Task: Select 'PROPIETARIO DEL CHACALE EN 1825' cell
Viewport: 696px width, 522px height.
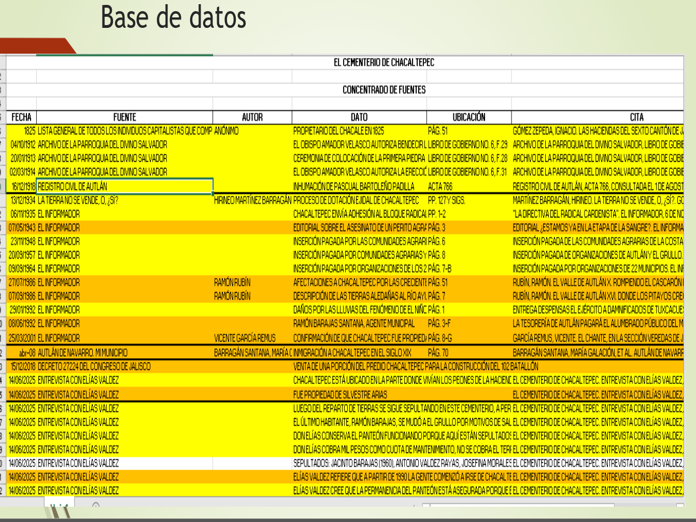Action: [359, 131]
